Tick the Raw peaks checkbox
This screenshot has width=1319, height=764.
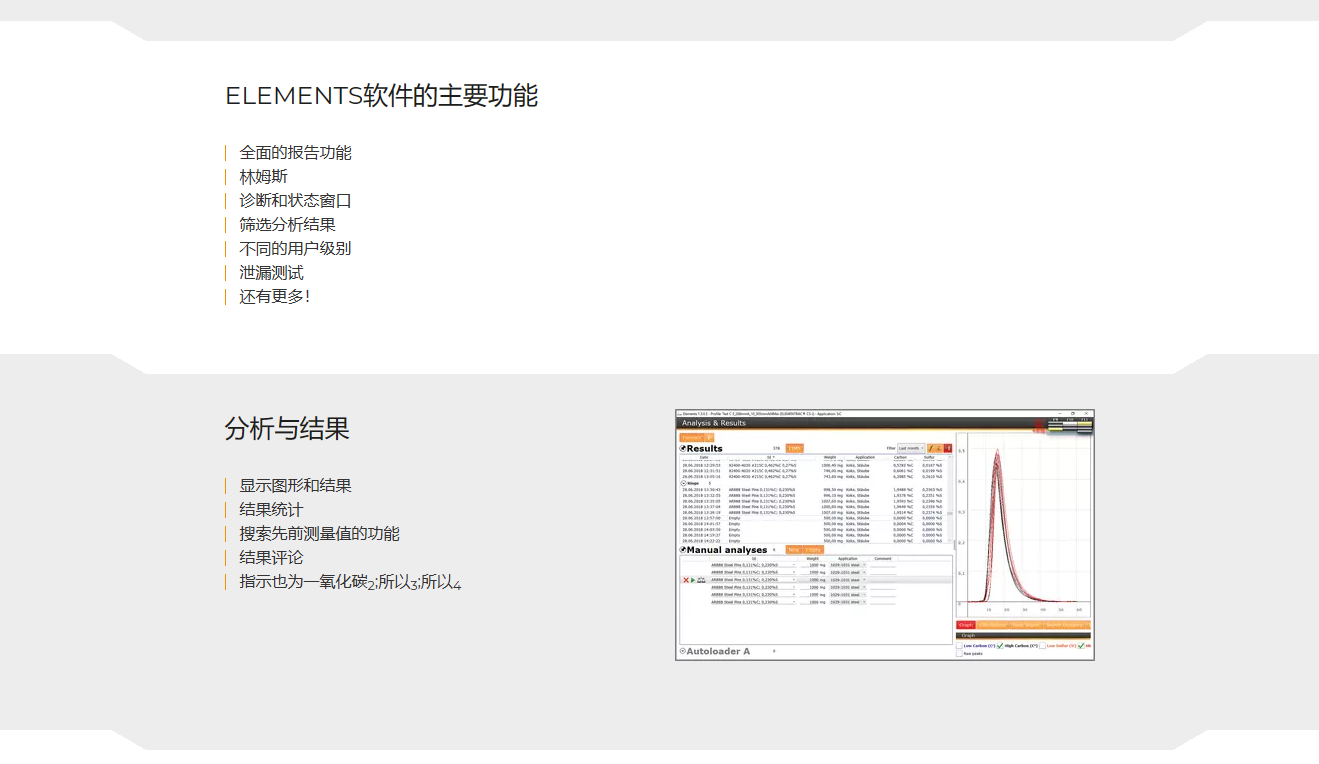click(960, 654)
